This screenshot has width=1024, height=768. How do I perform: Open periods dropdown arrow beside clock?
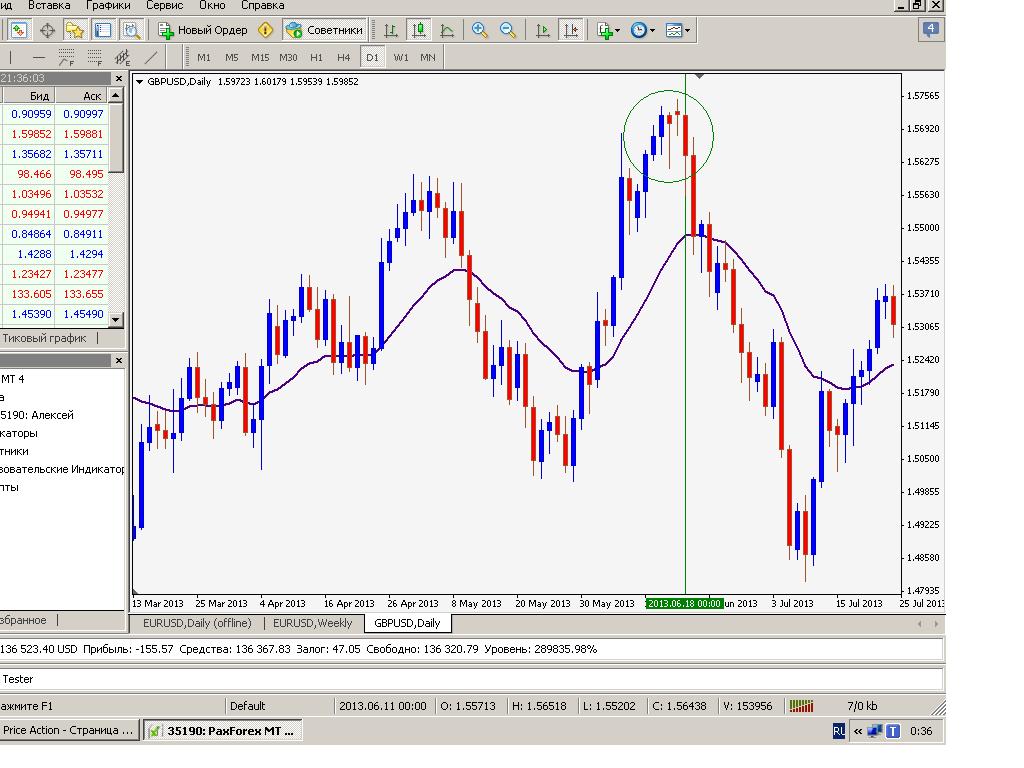click(652, 30)
